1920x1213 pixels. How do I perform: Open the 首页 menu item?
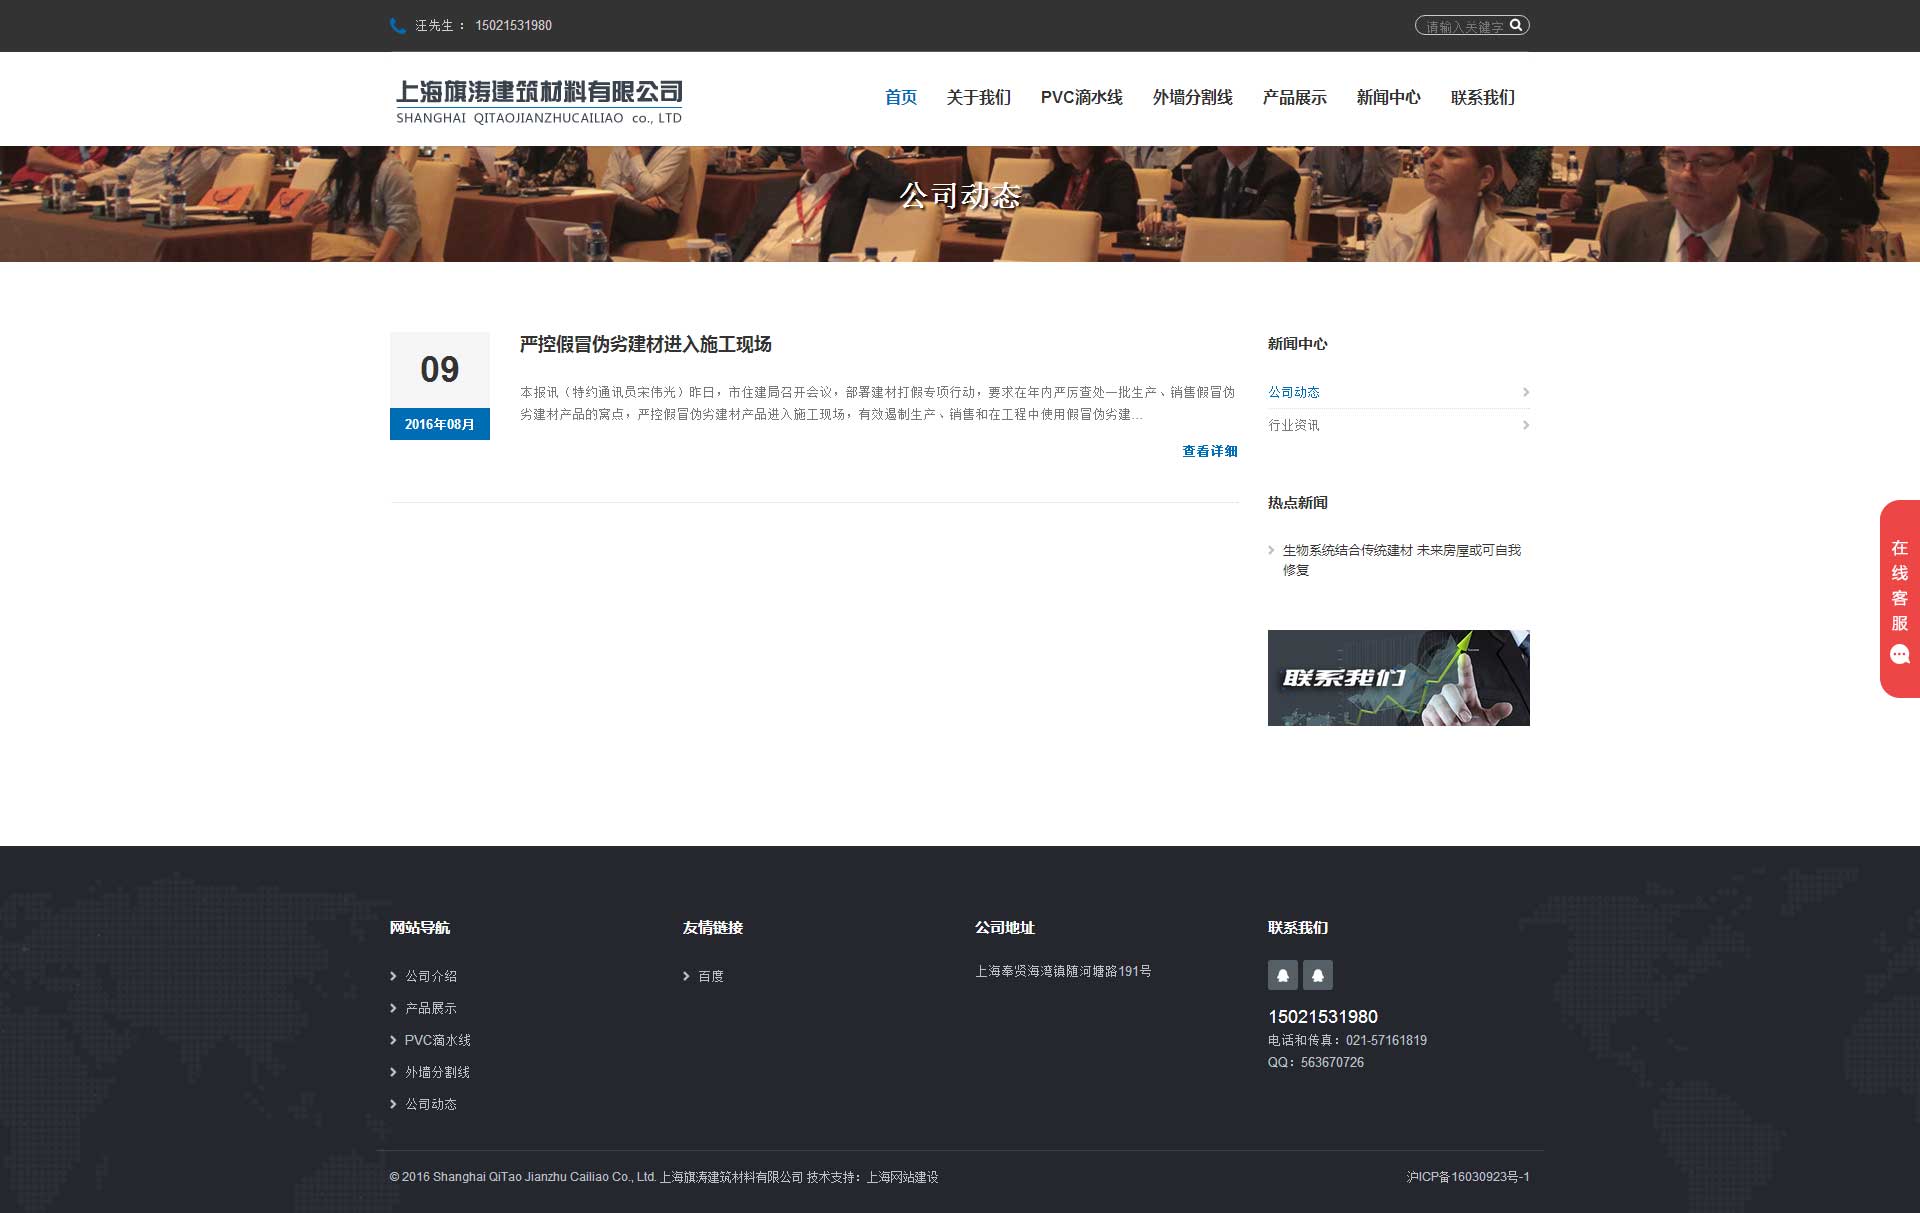tap(901, 97)
